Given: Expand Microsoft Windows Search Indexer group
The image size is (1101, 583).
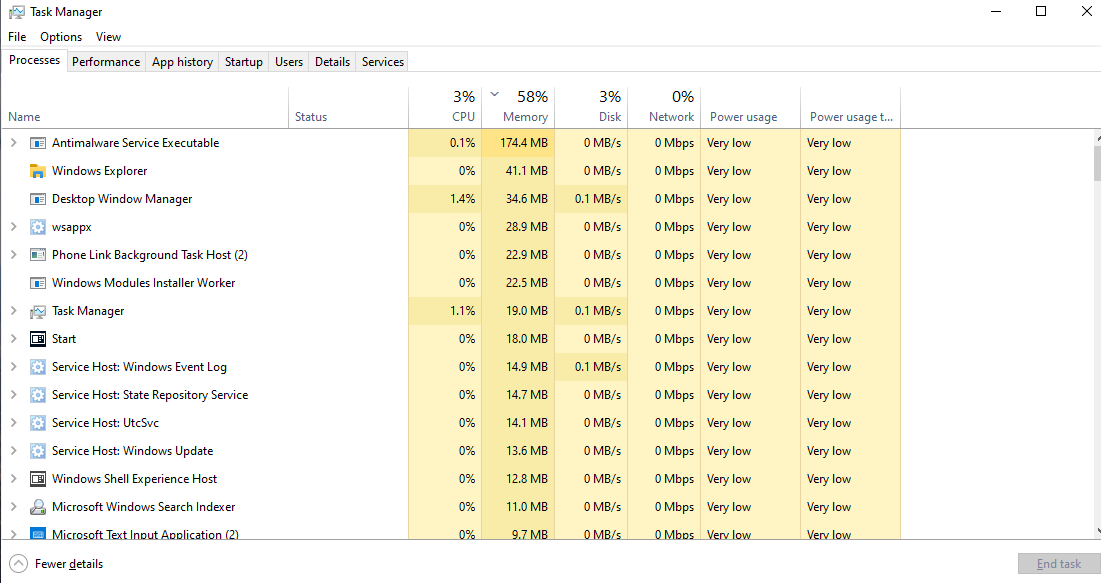Looking at the screenshot, I should (x=13, y=506).
